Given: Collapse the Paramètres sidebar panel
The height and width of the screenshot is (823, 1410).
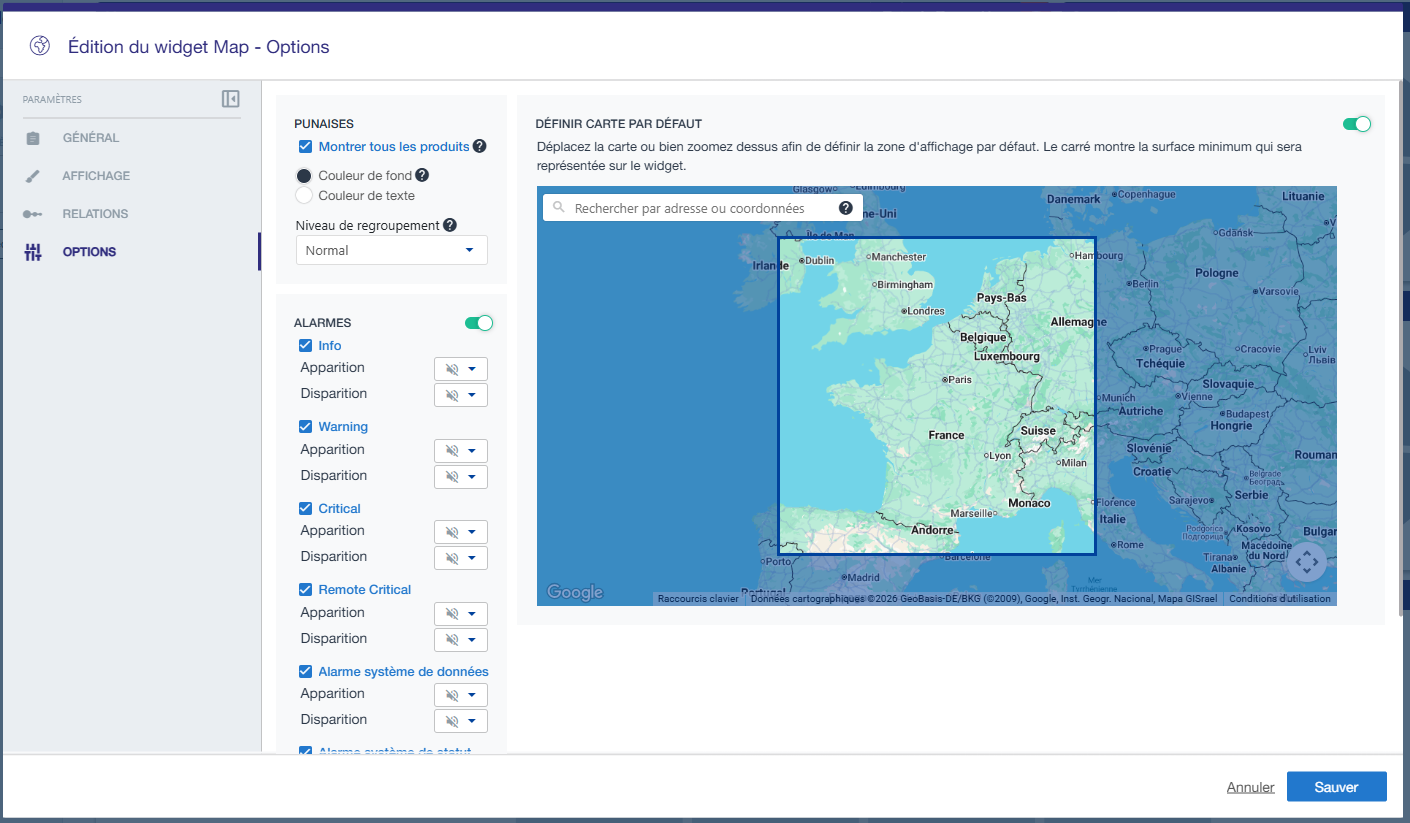Looking at the screenshot, I should coord(231,99).
